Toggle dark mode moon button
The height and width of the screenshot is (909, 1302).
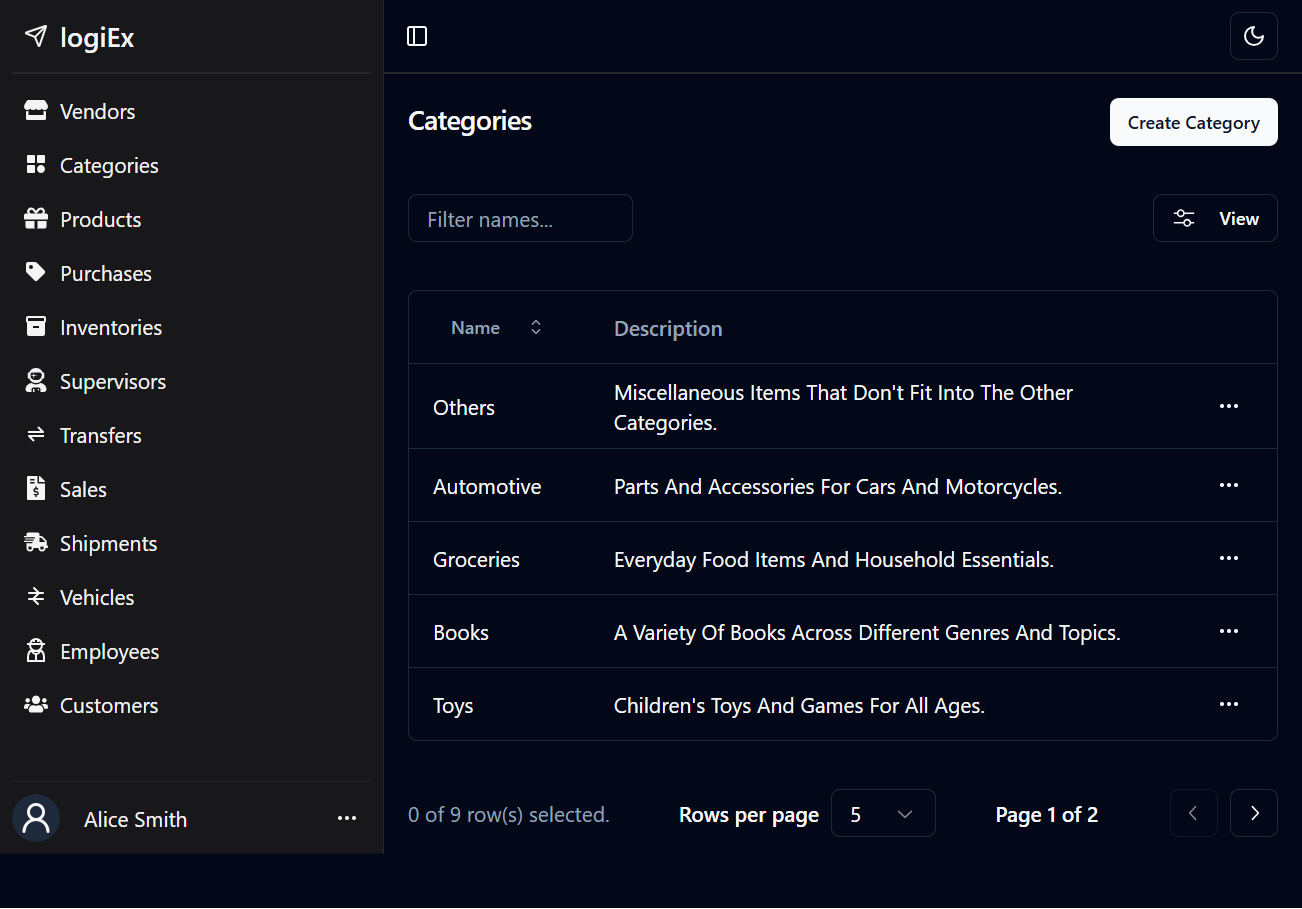1254,36
